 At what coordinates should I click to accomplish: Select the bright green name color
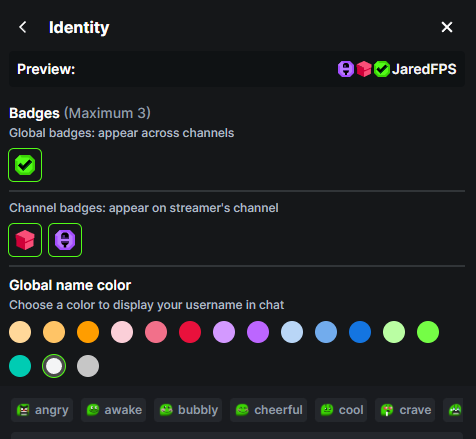428,332
